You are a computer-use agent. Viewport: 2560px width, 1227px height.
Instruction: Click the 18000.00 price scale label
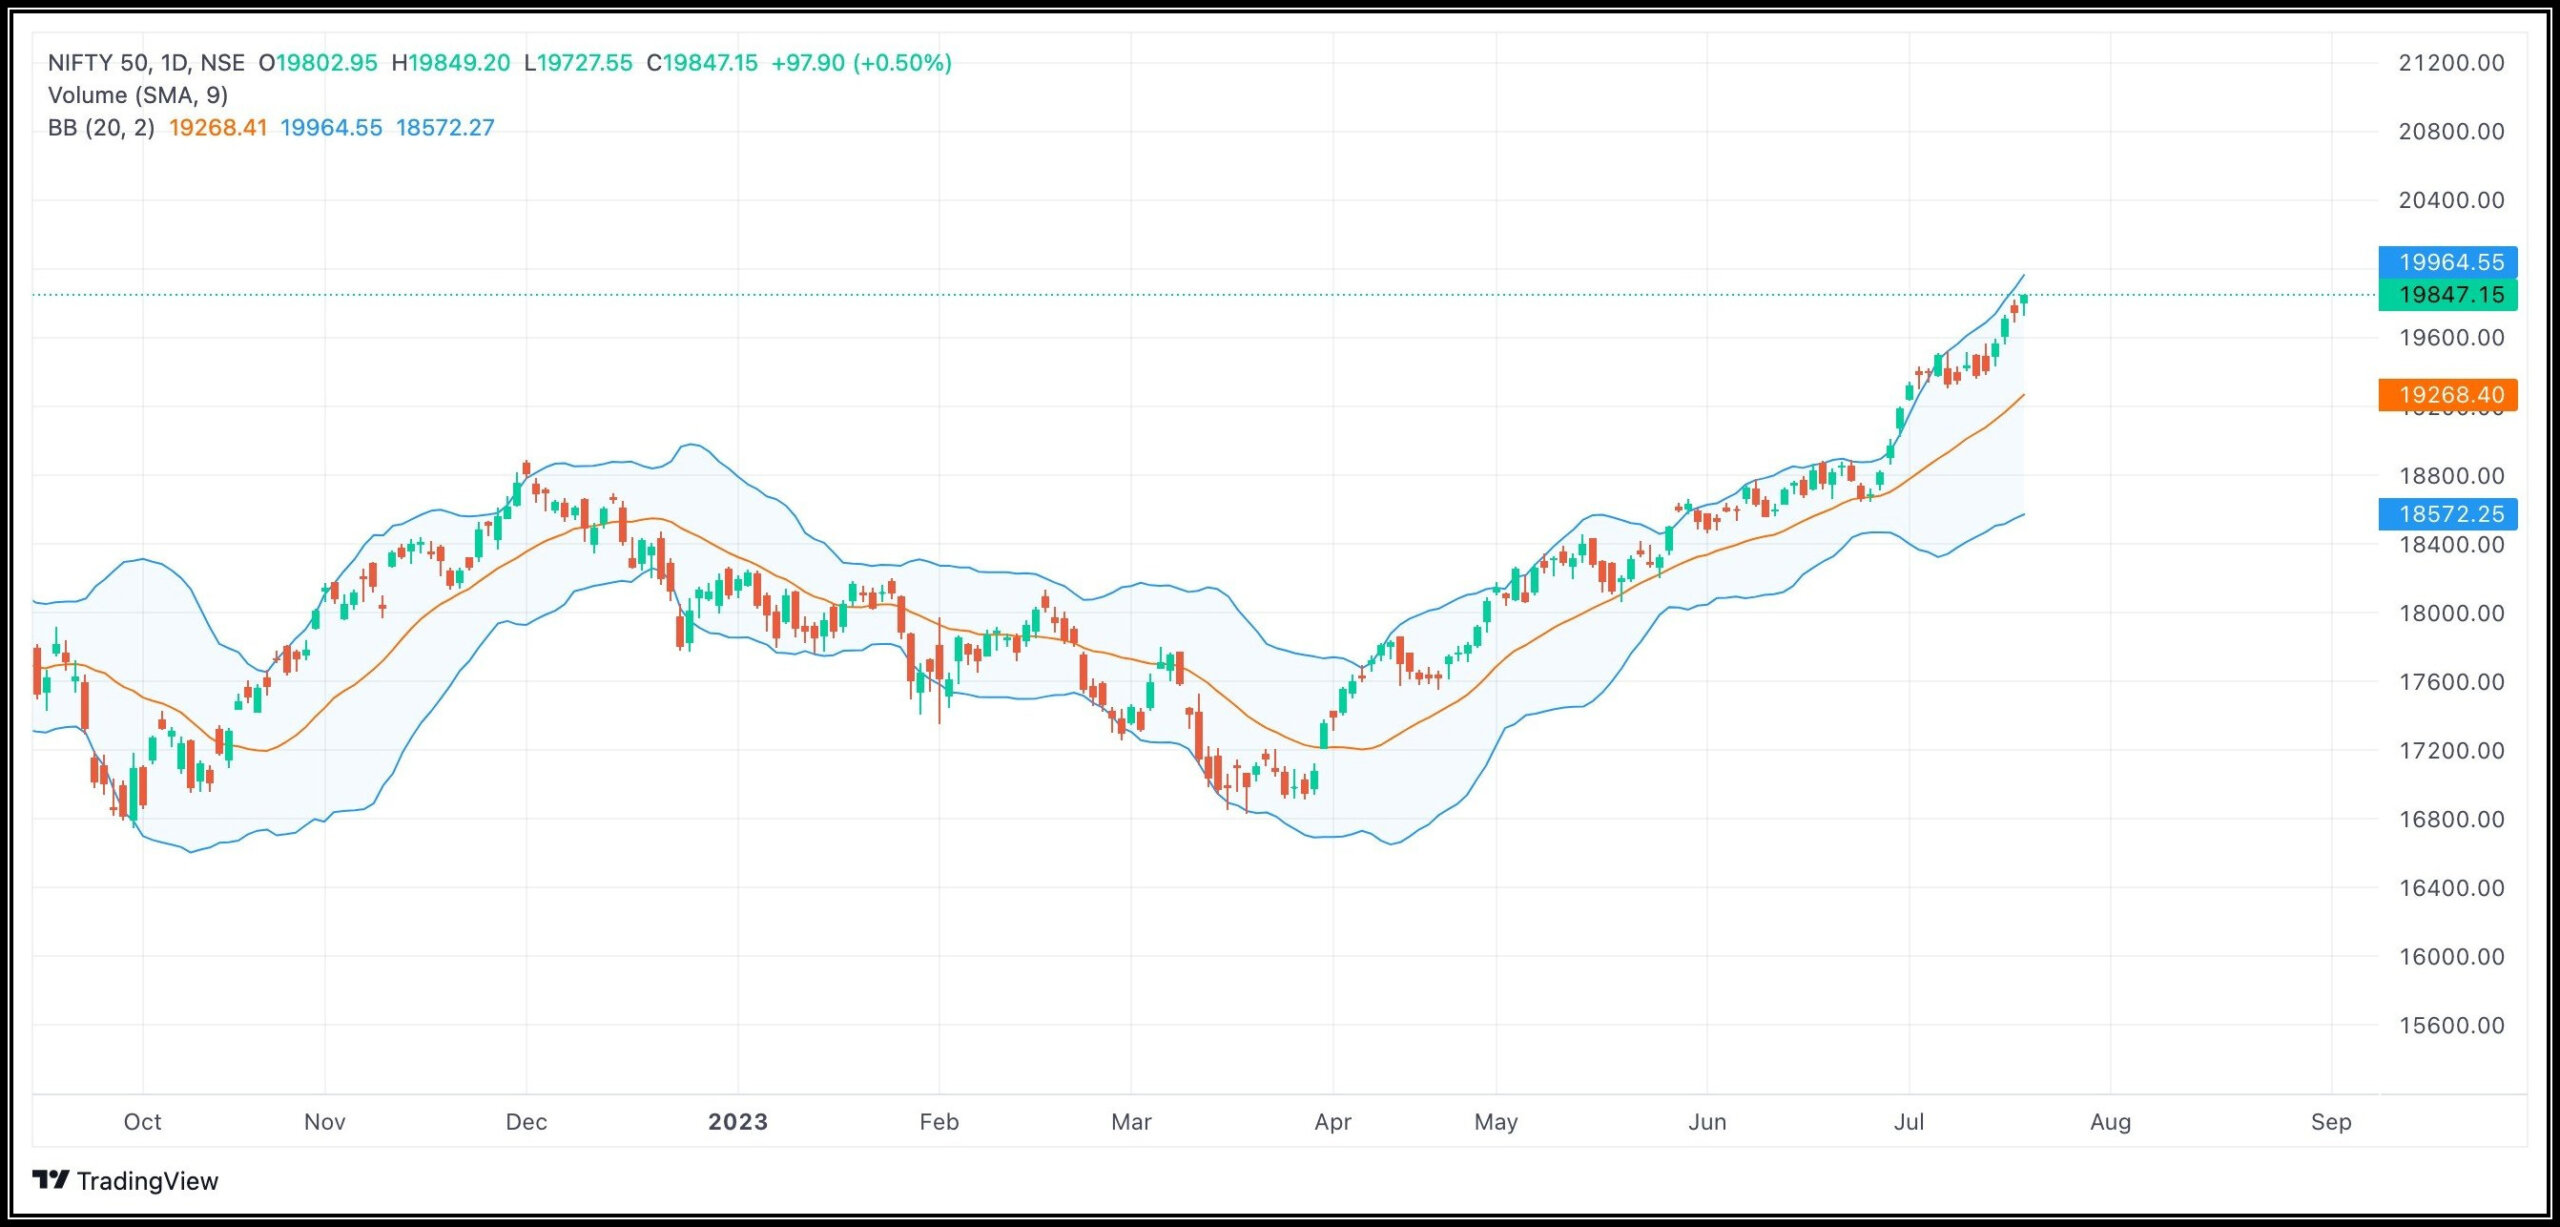click(x=2451, y=613)
